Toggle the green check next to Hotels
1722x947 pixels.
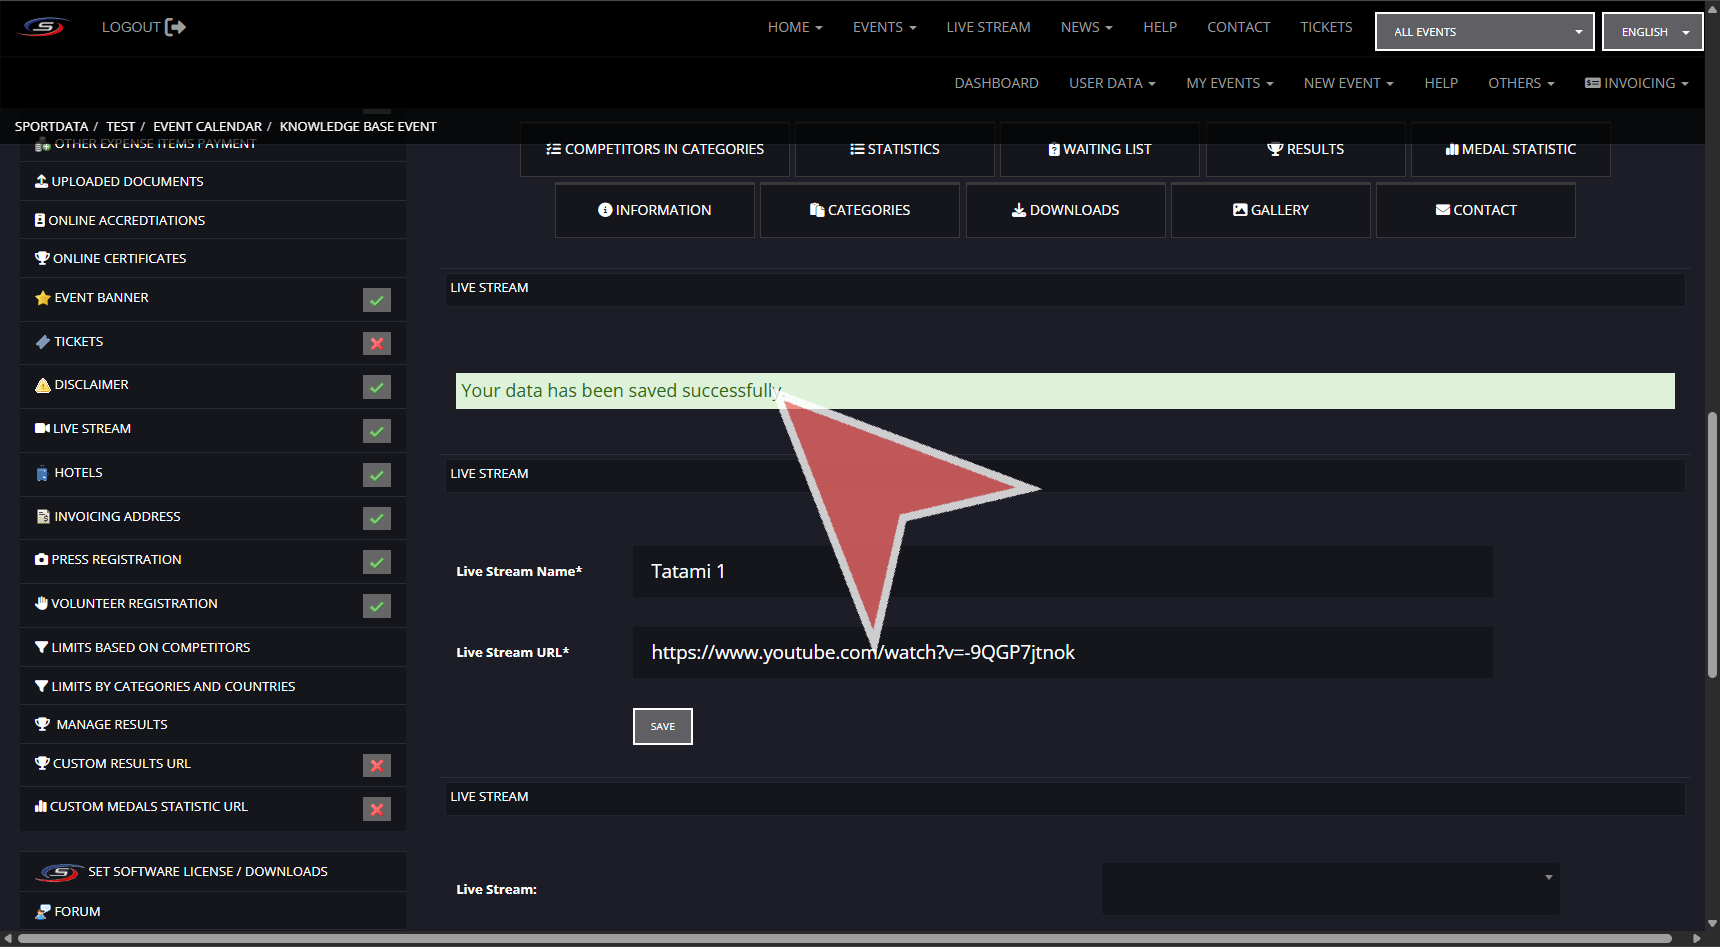click(x=377, y=475)
